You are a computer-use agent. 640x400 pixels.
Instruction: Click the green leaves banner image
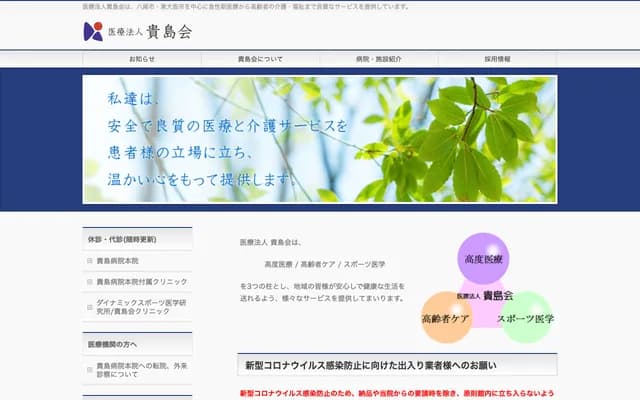(x=320, y=139)
